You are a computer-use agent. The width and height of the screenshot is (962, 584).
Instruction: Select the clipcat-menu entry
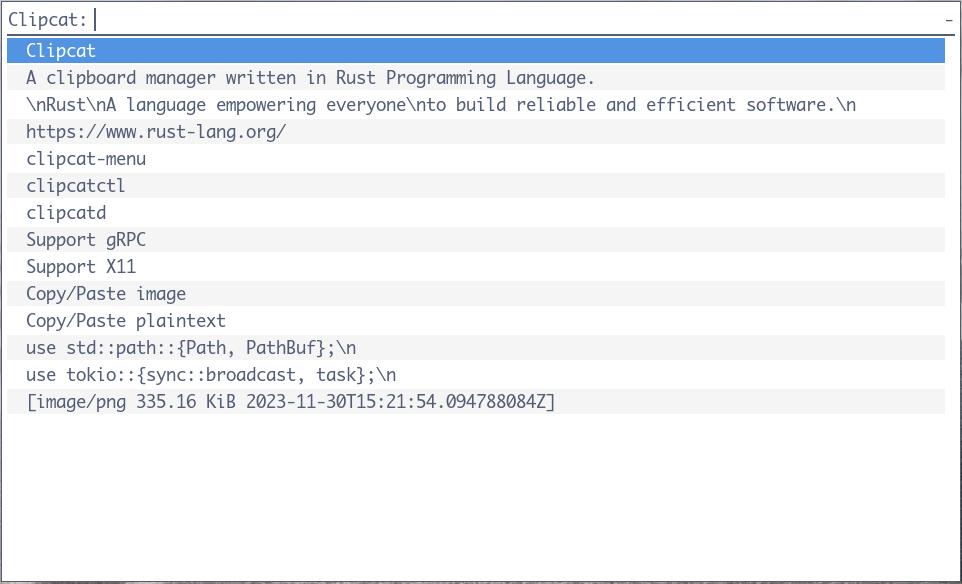click(475, 158)
